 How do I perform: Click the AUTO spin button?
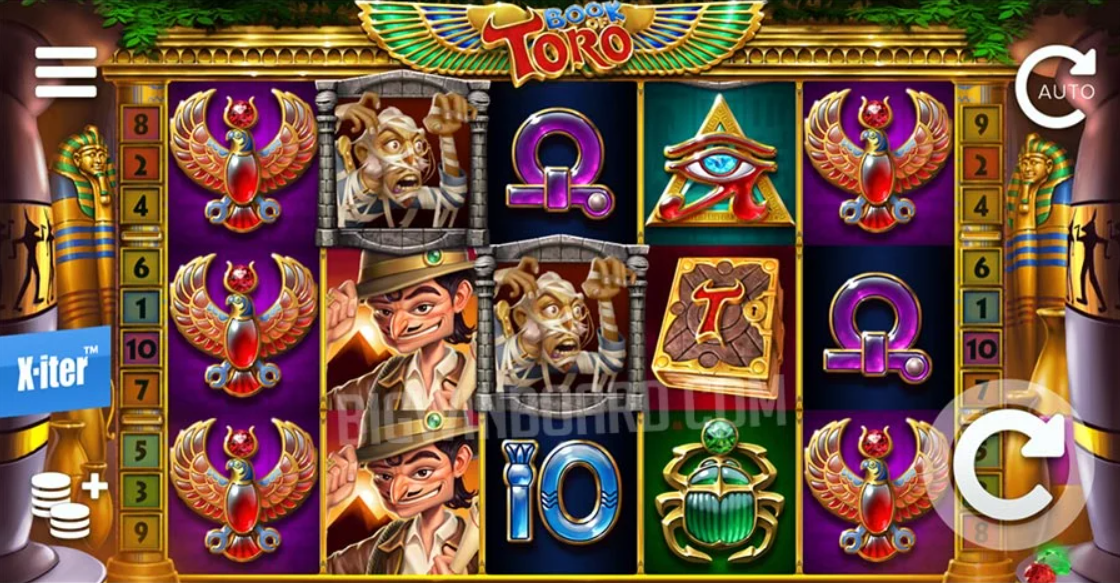[x=1056, y=87]
